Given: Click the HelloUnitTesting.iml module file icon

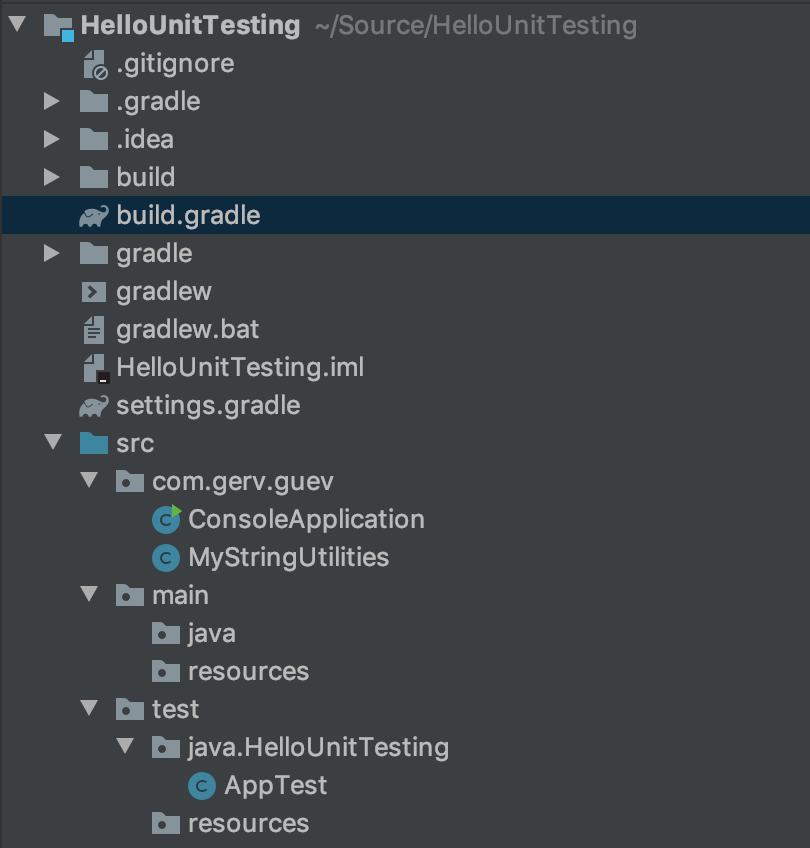Looking at the screenshot, I should point(96,369).
